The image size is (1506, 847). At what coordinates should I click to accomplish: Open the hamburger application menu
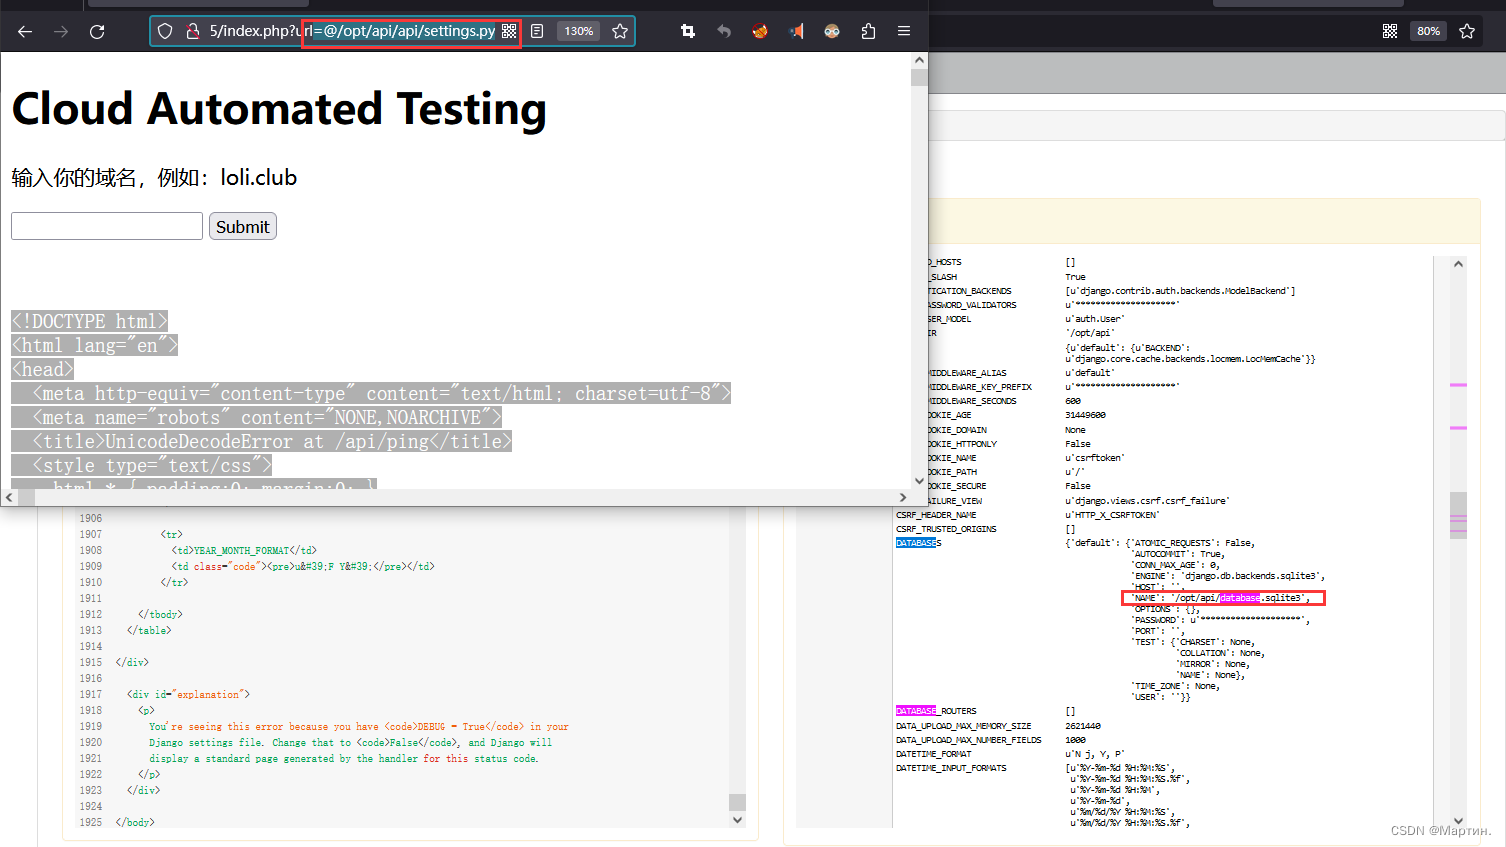tap(903, 31)
